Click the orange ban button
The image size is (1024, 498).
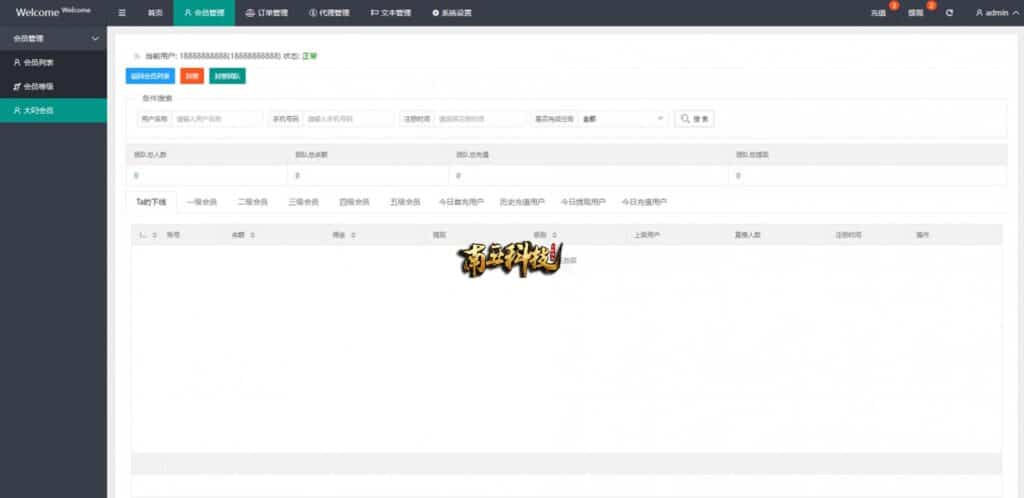pyautogui.click(x=192, y=76)
